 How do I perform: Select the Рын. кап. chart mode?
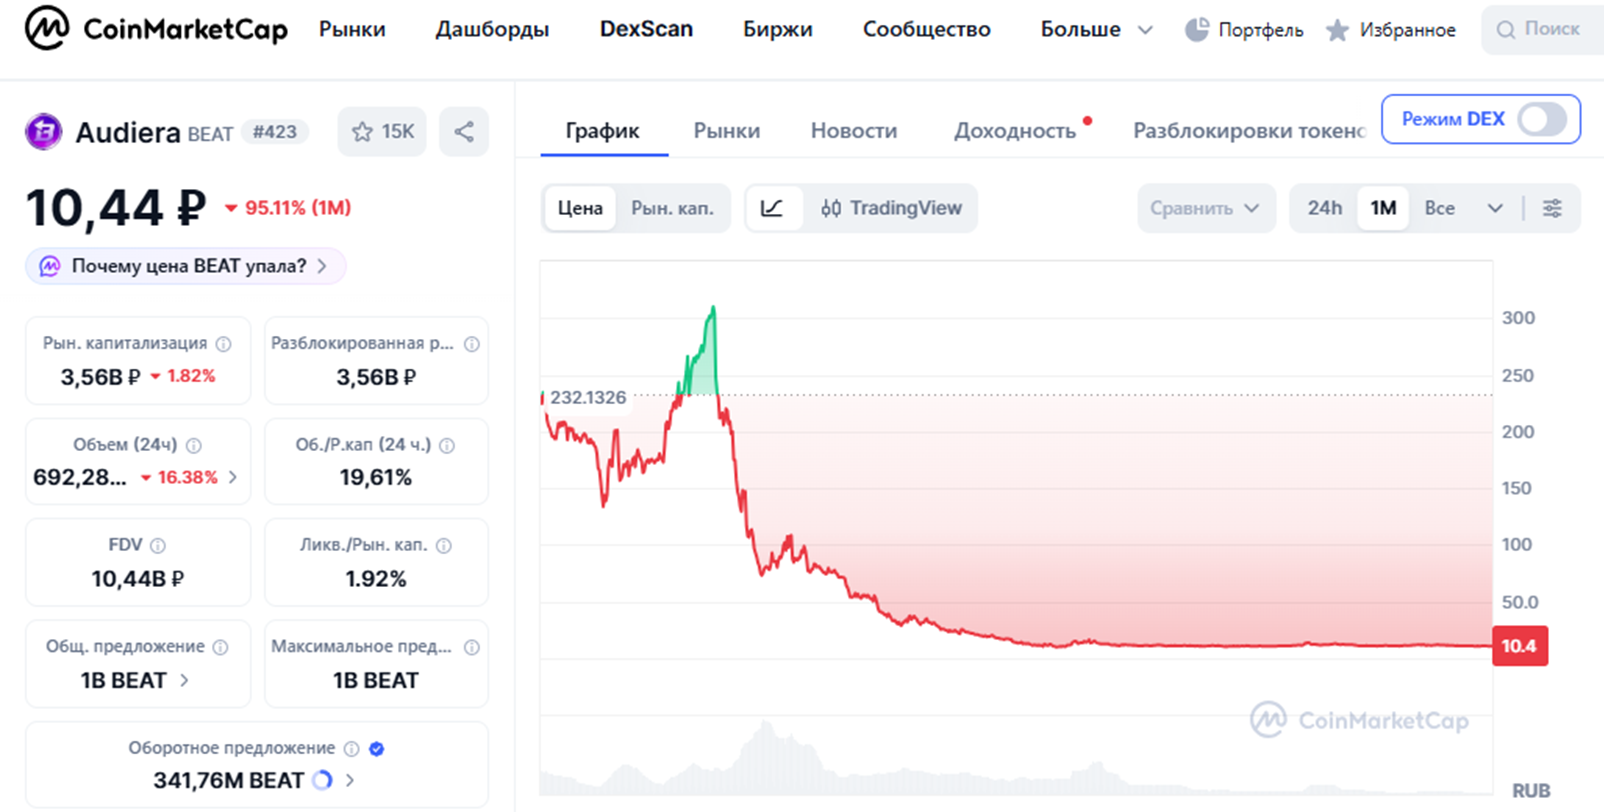pos(672,208)
